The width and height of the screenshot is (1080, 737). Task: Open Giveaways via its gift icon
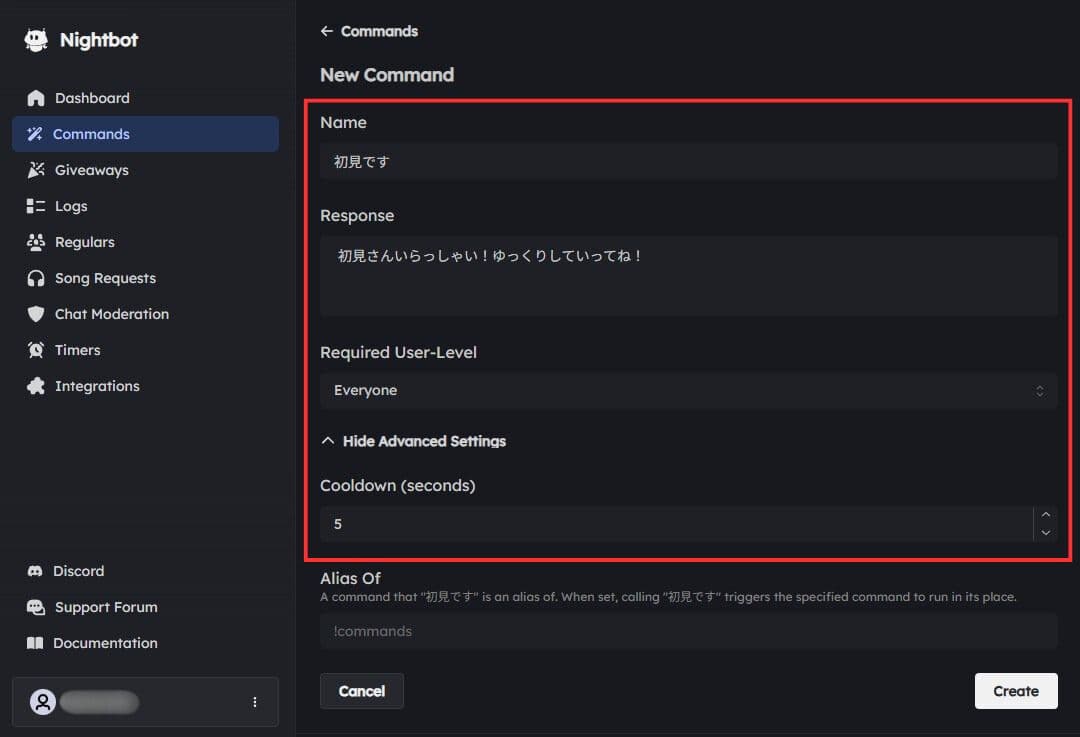(x=36, y=170)
